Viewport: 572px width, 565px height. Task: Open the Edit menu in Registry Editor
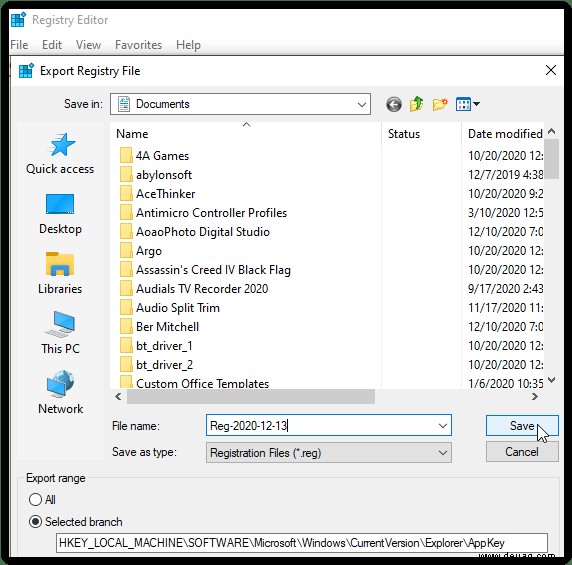(x=52, y=45)
